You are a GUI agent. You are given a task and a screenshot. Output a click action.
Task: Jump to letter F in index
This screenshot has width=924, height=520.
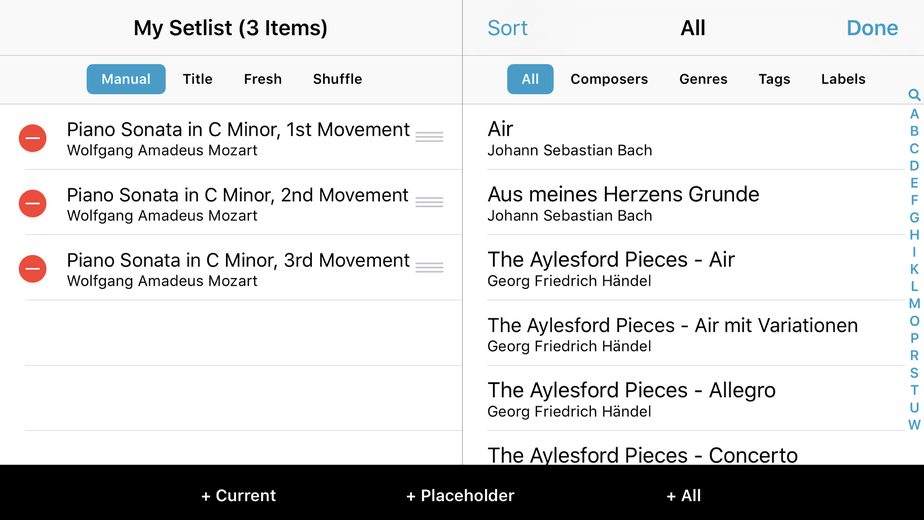[914, 200]
